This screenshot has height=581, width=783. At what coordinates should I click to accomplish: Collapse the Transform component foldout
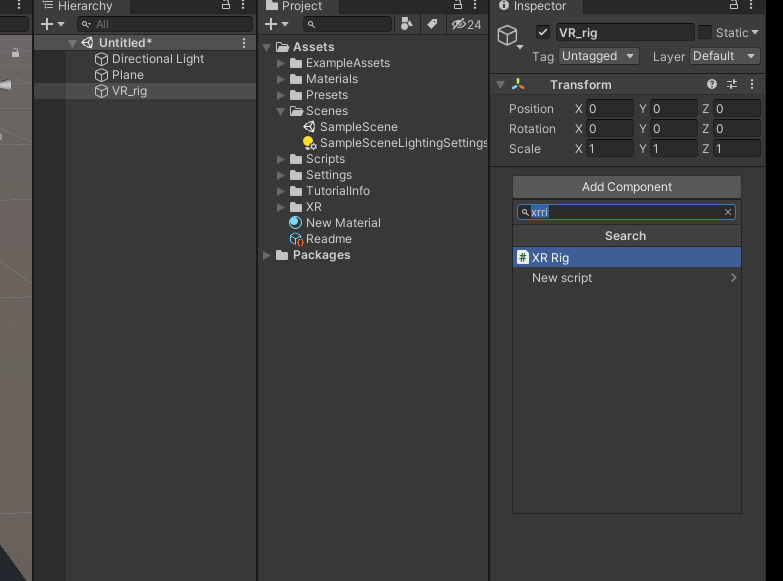(x=500, y=85)
